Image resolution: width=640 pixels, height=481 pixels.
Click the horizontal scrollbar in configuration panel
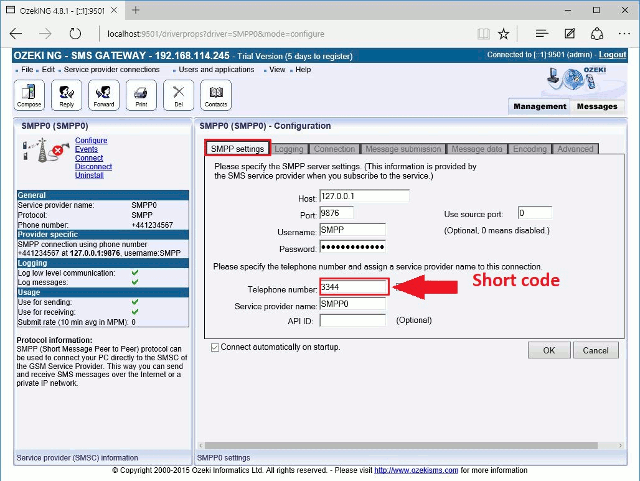[x=401, y=445]
